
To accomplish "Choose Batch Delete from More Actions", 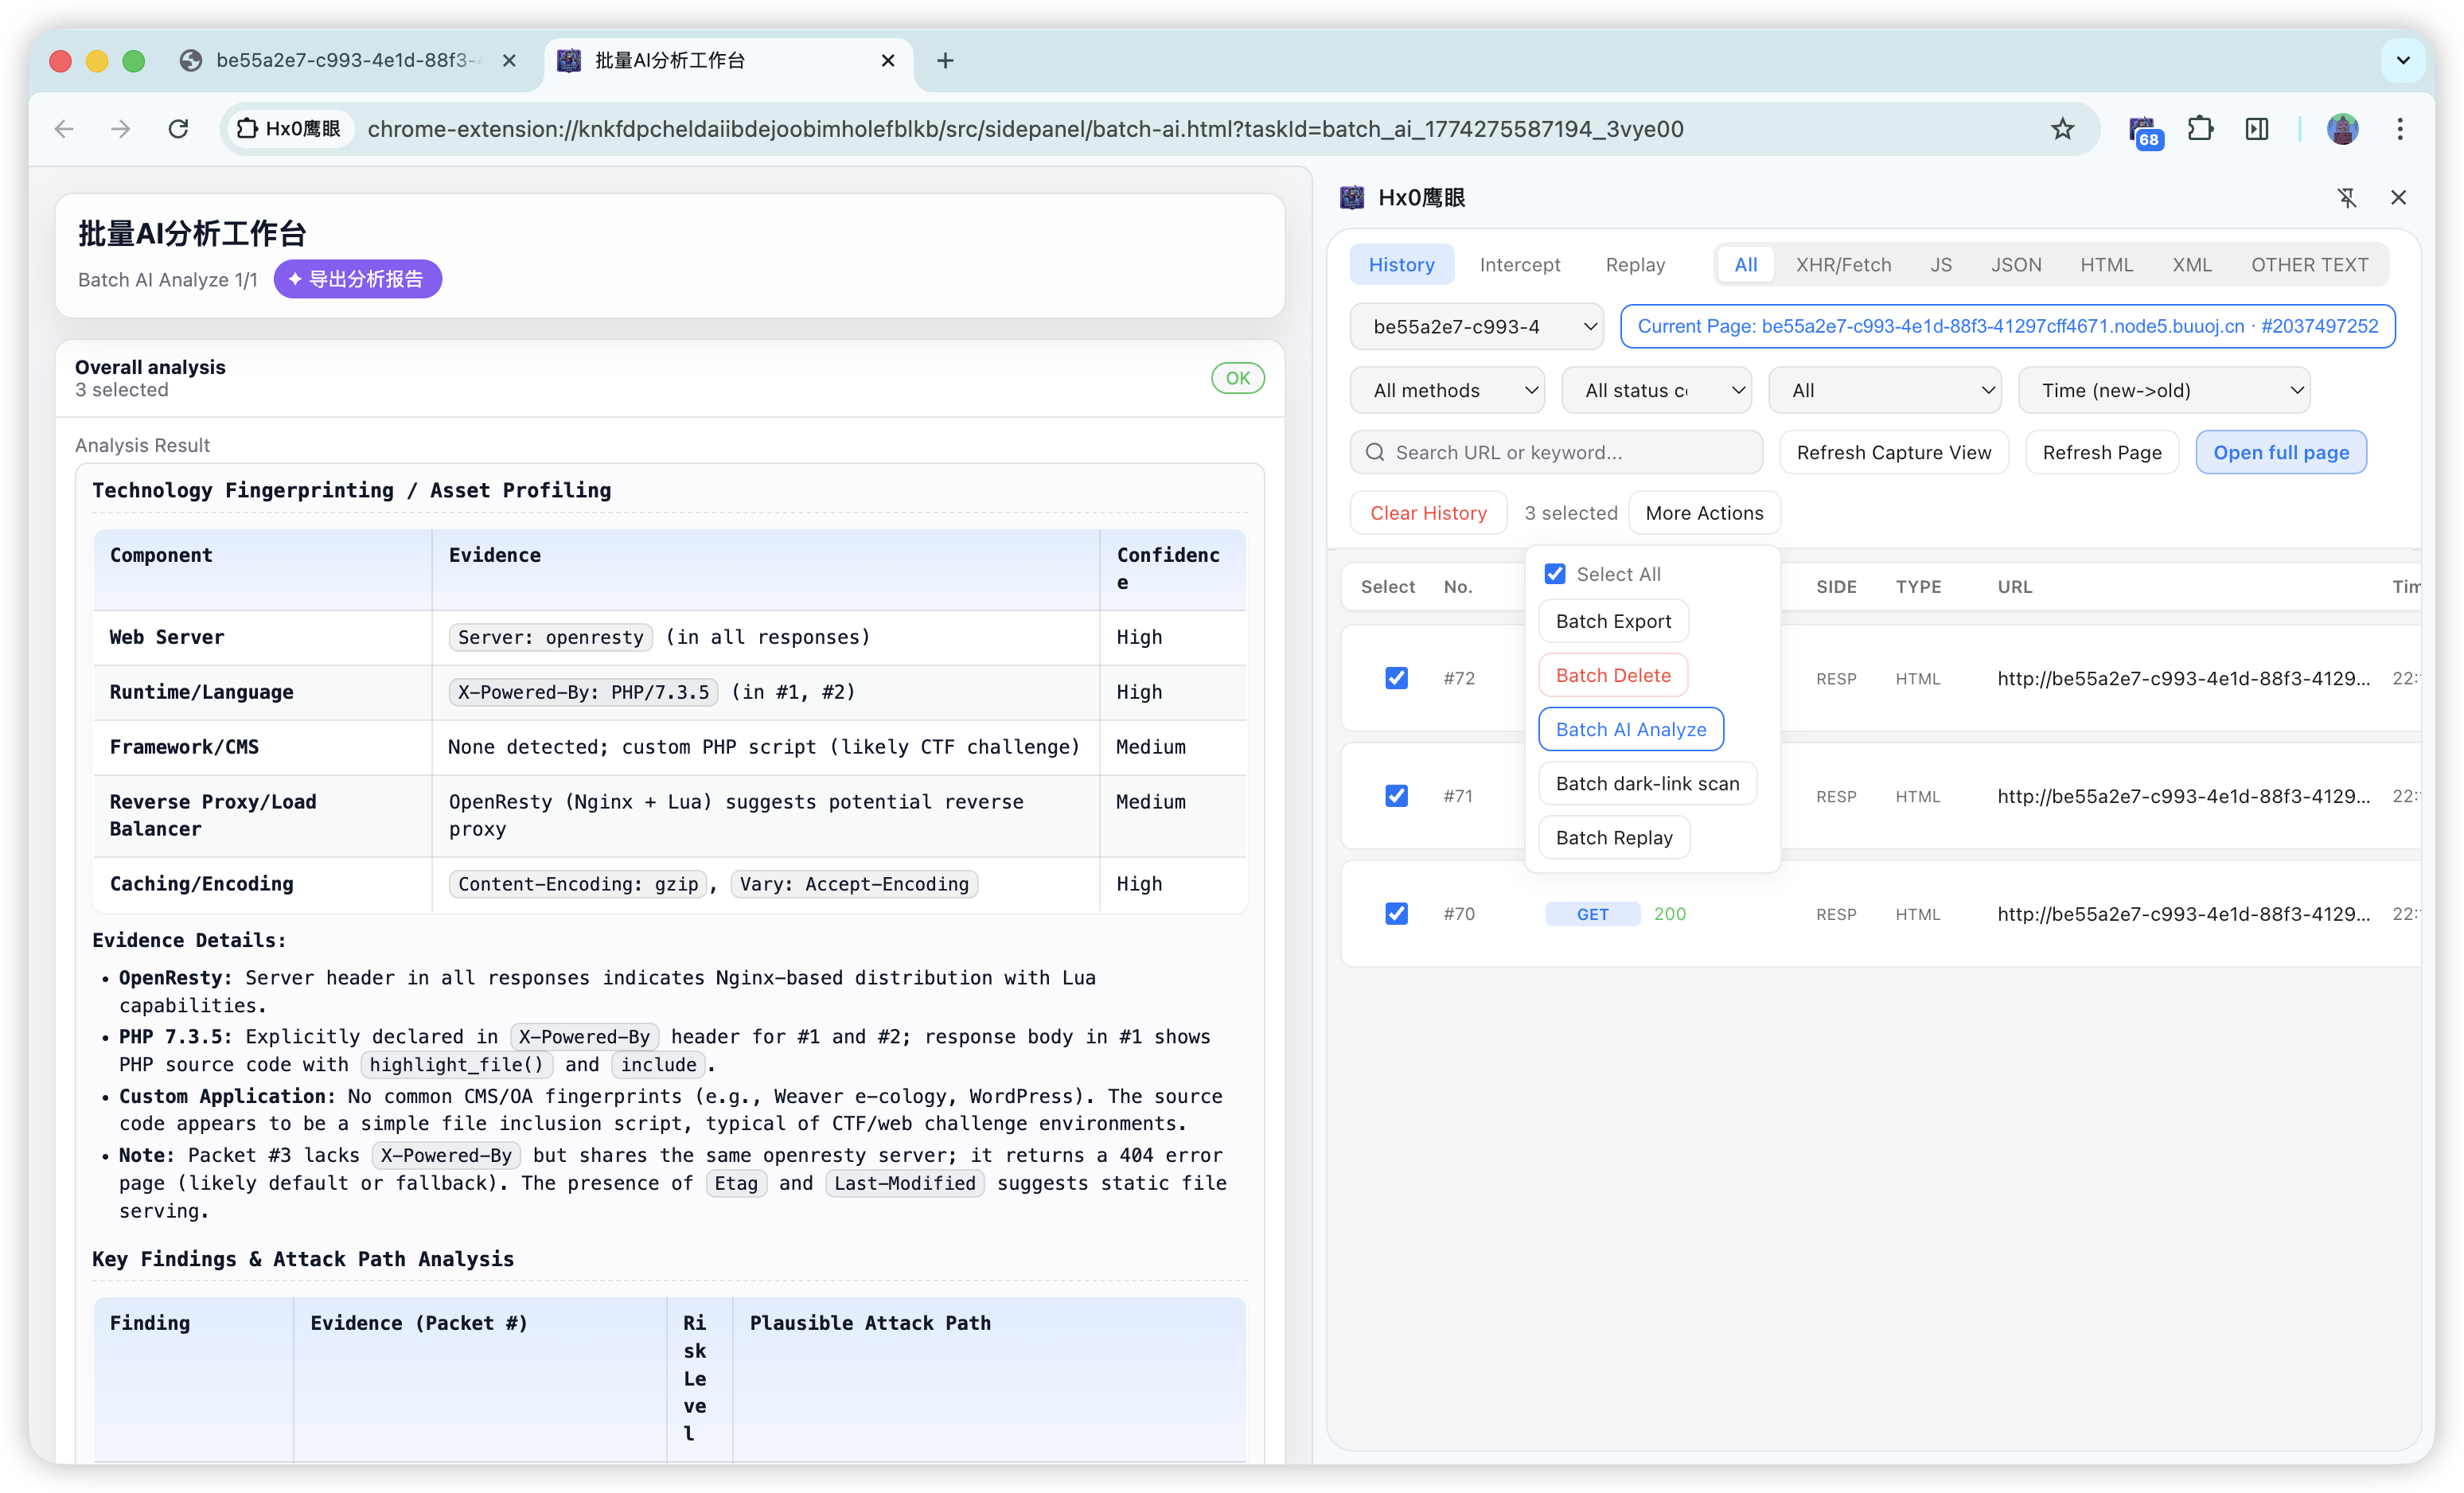I will pyautogui.click(x=1613, y=675).
